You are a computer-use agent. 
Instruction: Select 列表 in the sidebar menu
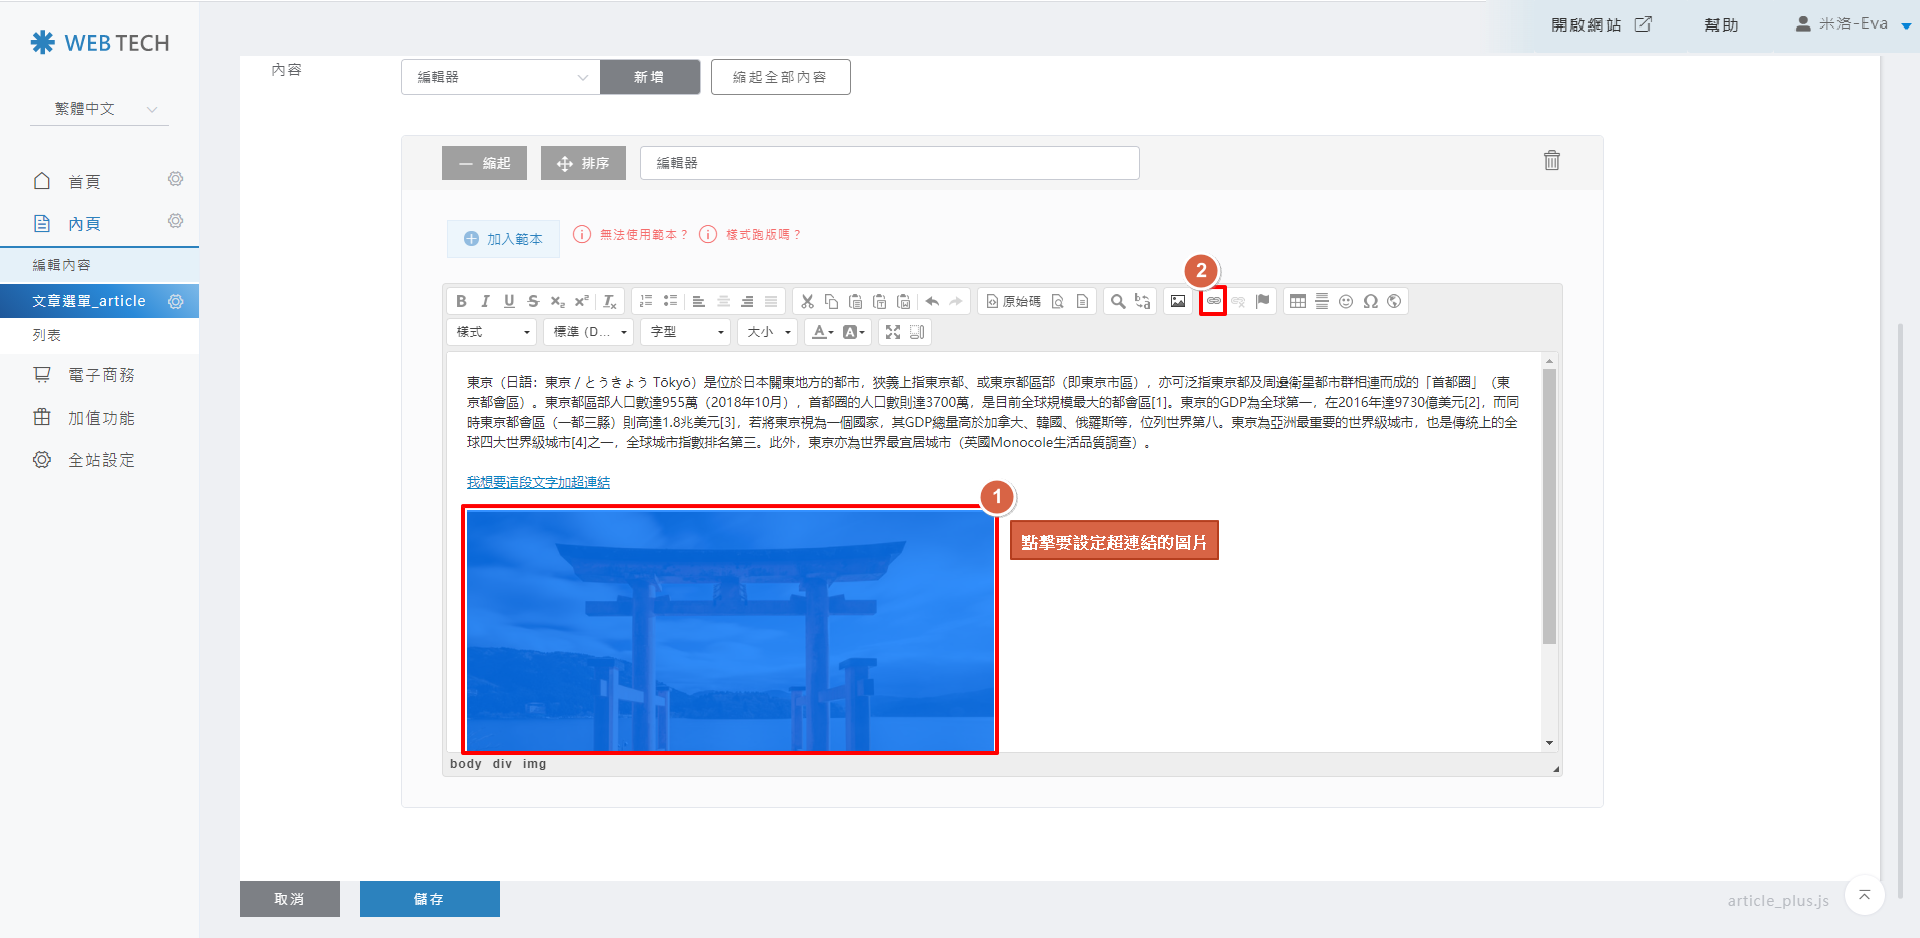[47, 335]
